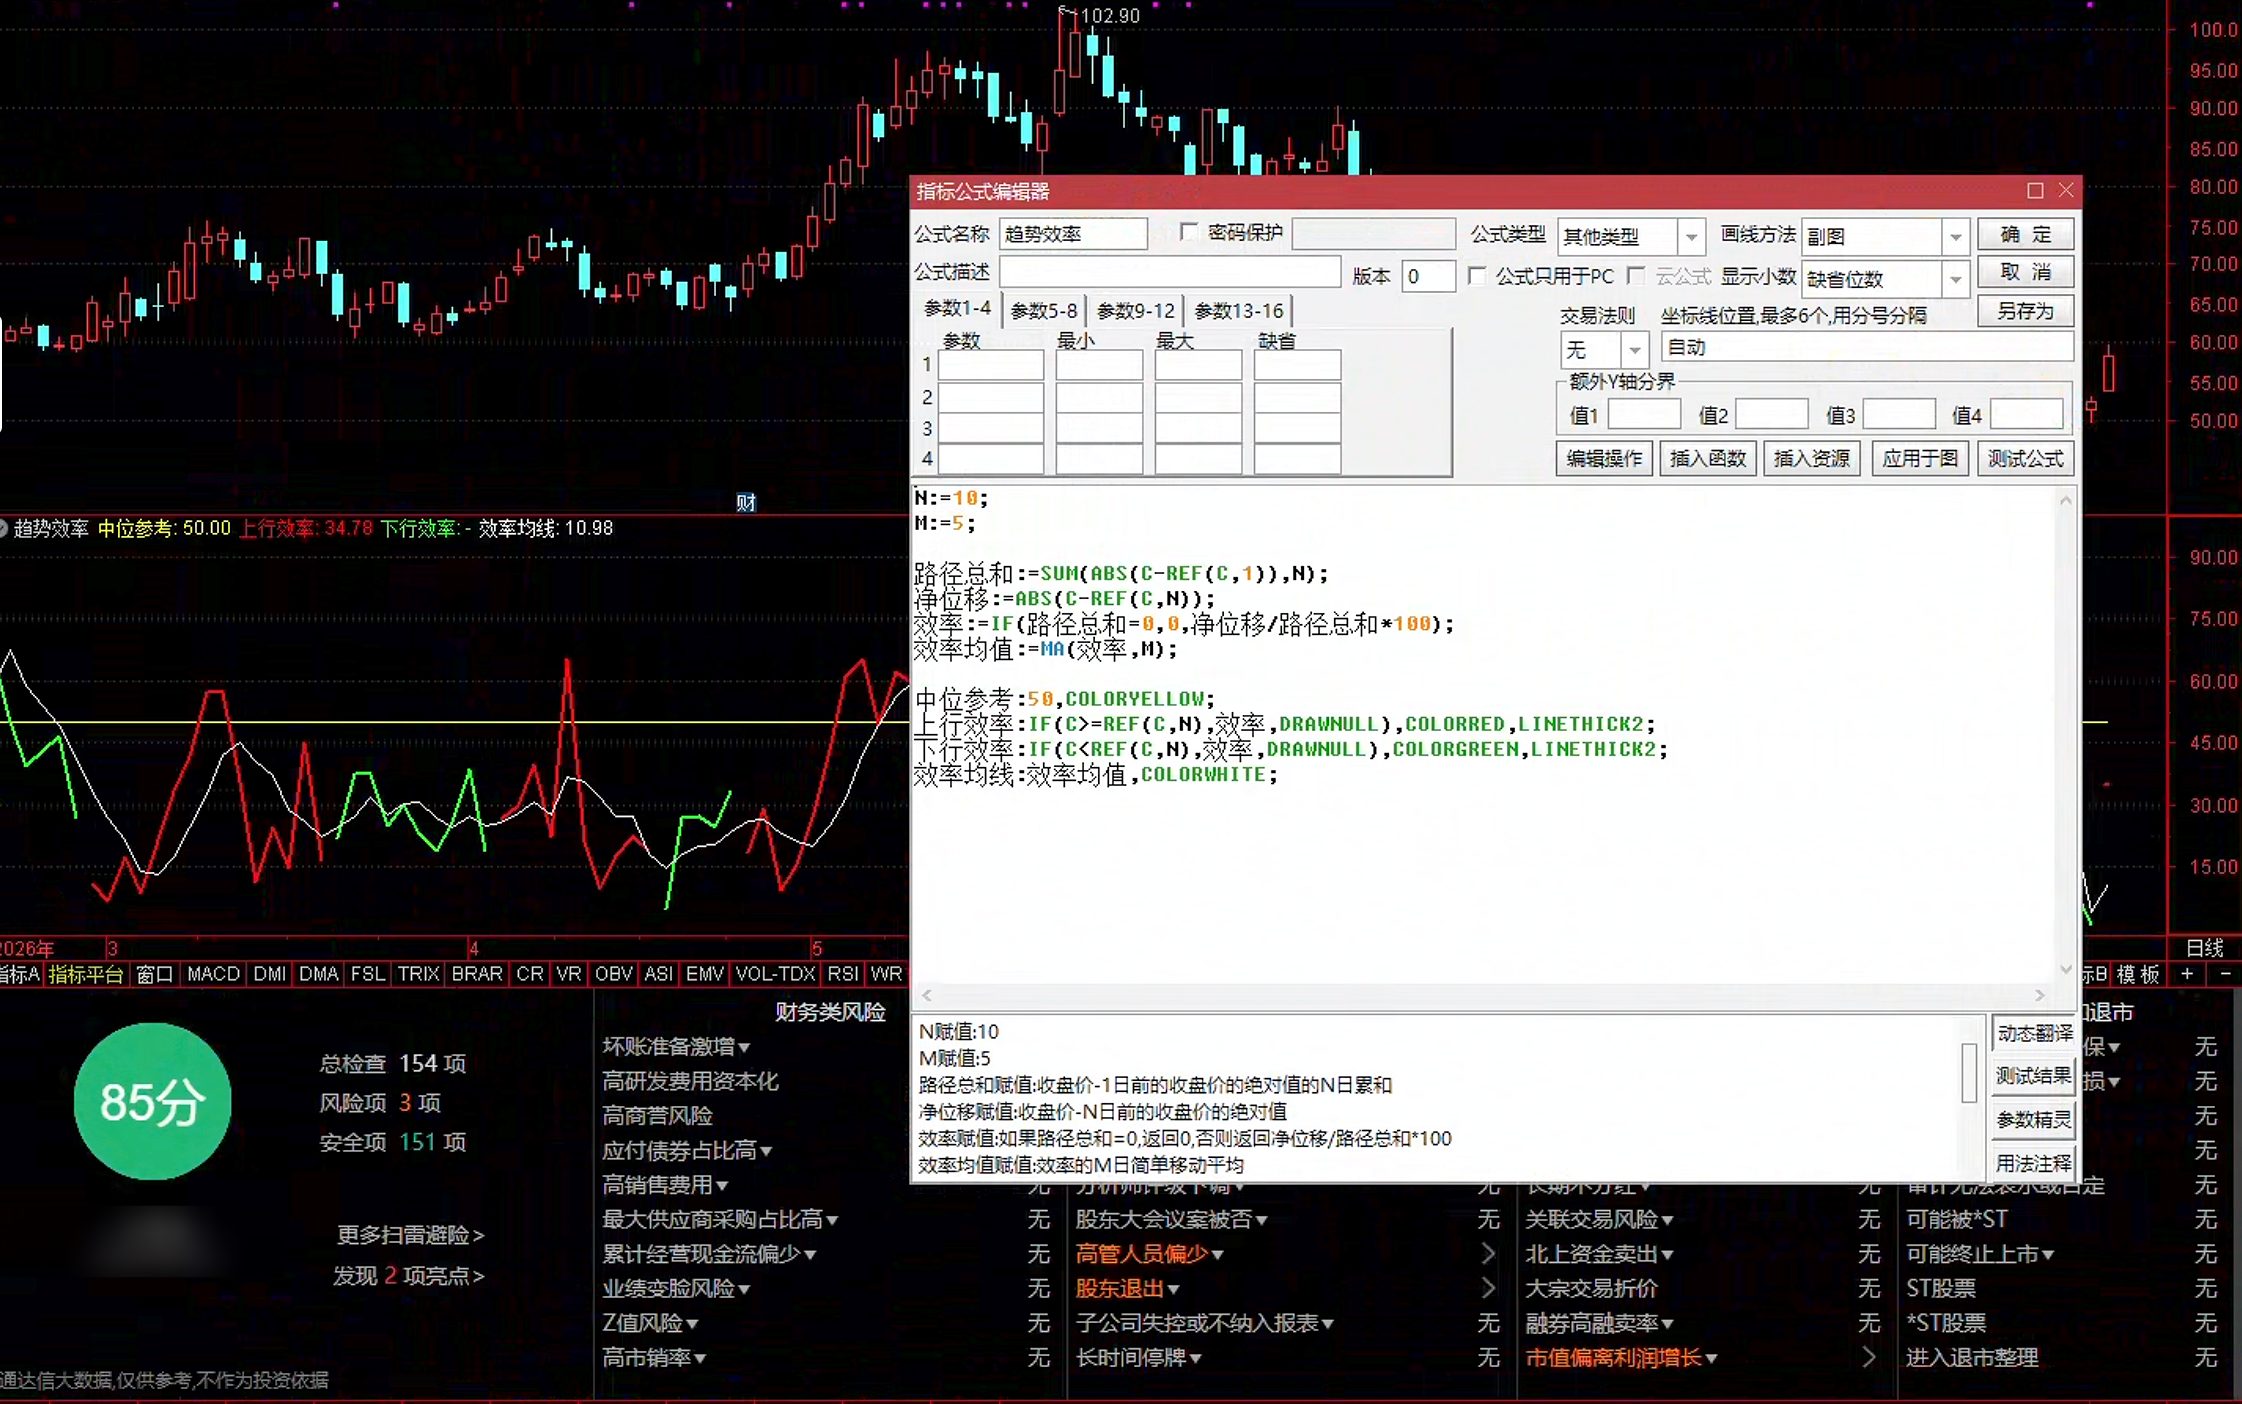Select BRAR indicator tab
Screen dimensions: 2242x1404
477,973
